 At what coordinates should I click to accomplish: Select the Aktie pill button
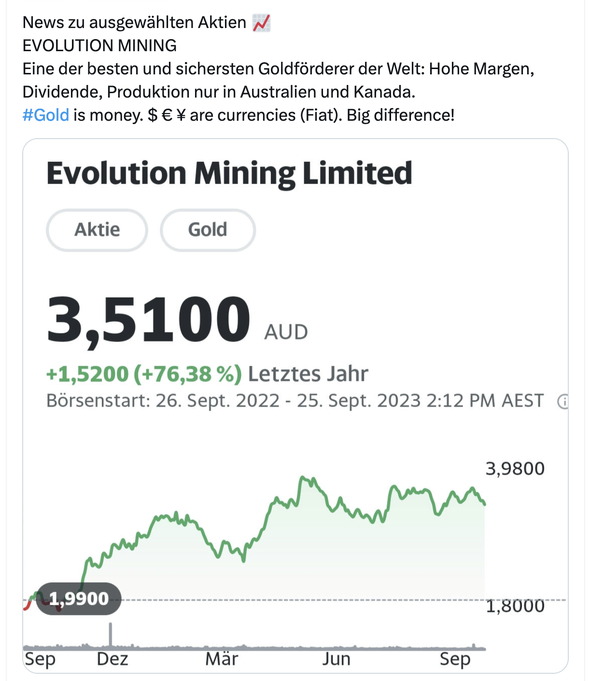[97, 230]
